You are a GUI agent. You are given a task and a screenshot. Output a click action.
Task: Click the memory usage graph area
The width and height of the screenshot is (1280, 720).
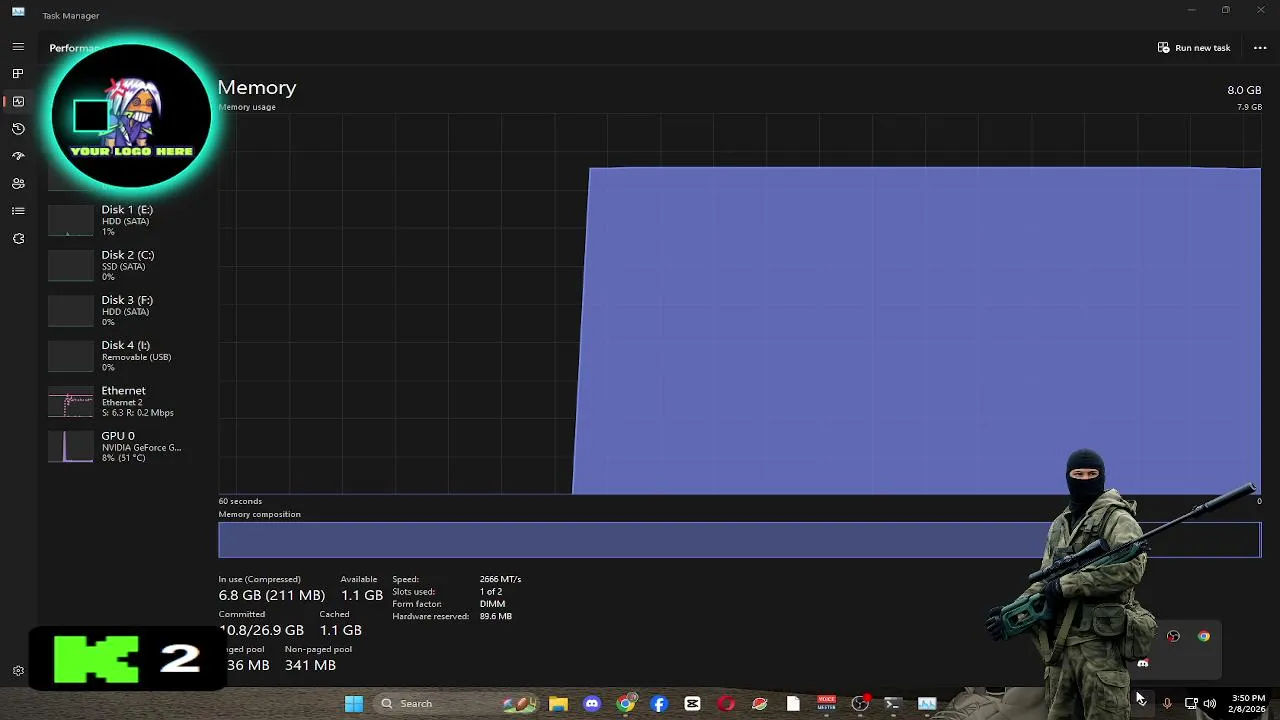(740, 304)
